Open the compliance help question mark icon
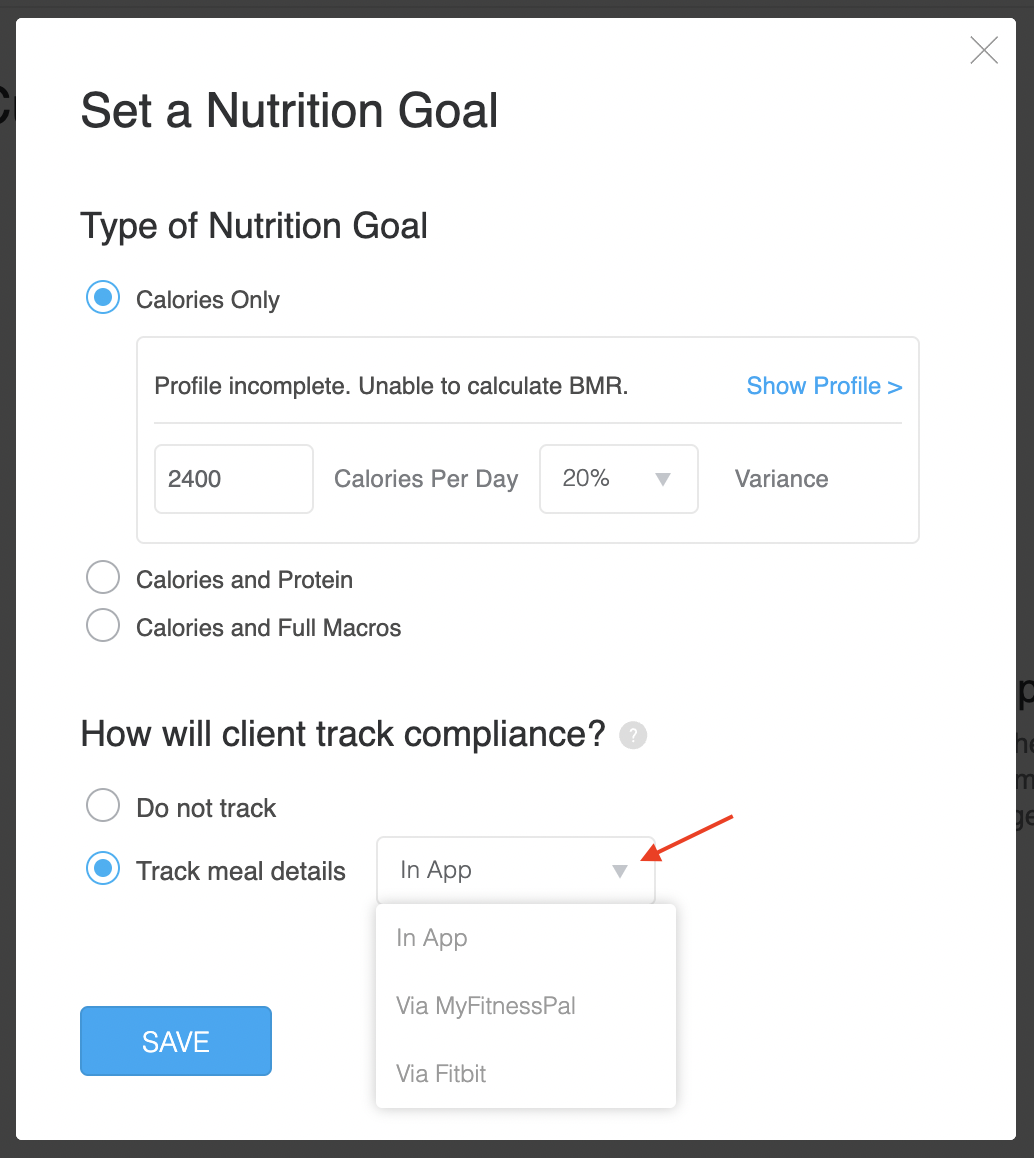1034x1158 pixels. pyautogui.click(x=633, y=736)
